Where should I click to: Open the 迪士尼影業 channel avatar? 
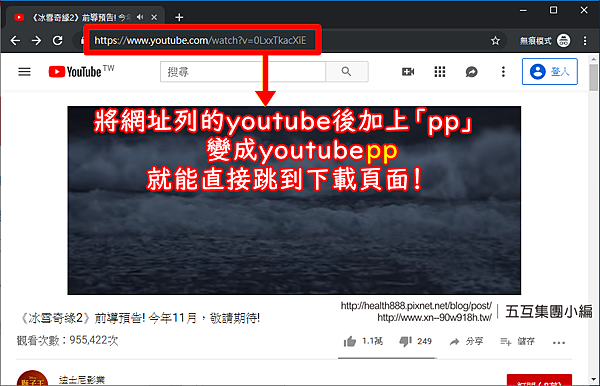click(x=33, y=379)
